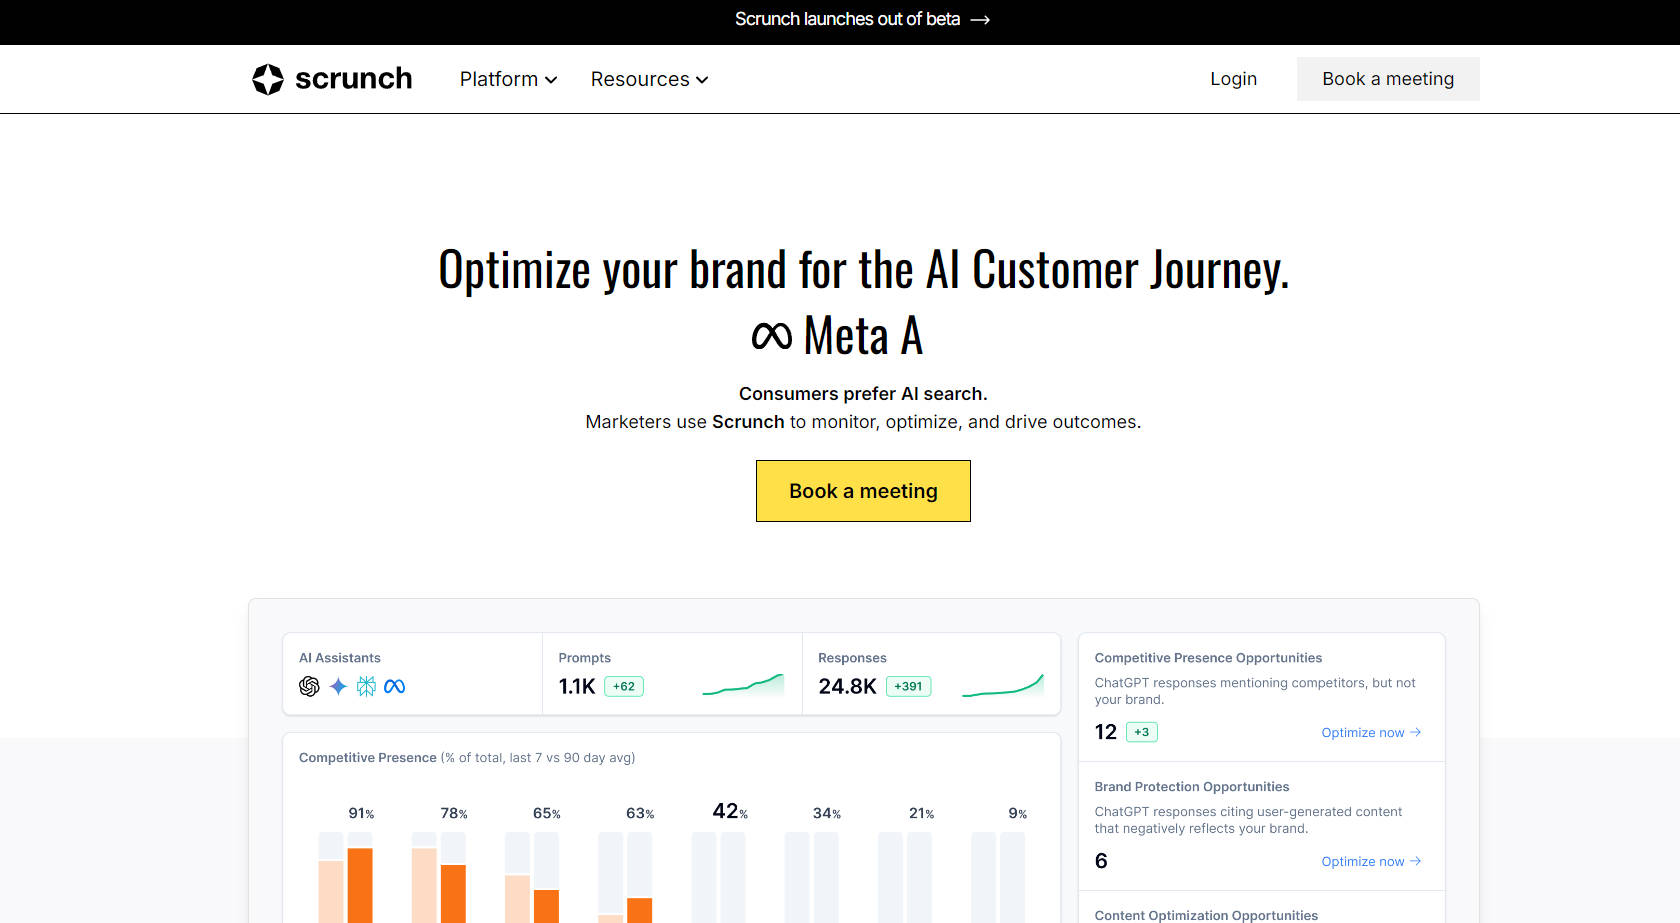Click Optimize now for Brand Protection Opportunities

[x=1370, y=862]
